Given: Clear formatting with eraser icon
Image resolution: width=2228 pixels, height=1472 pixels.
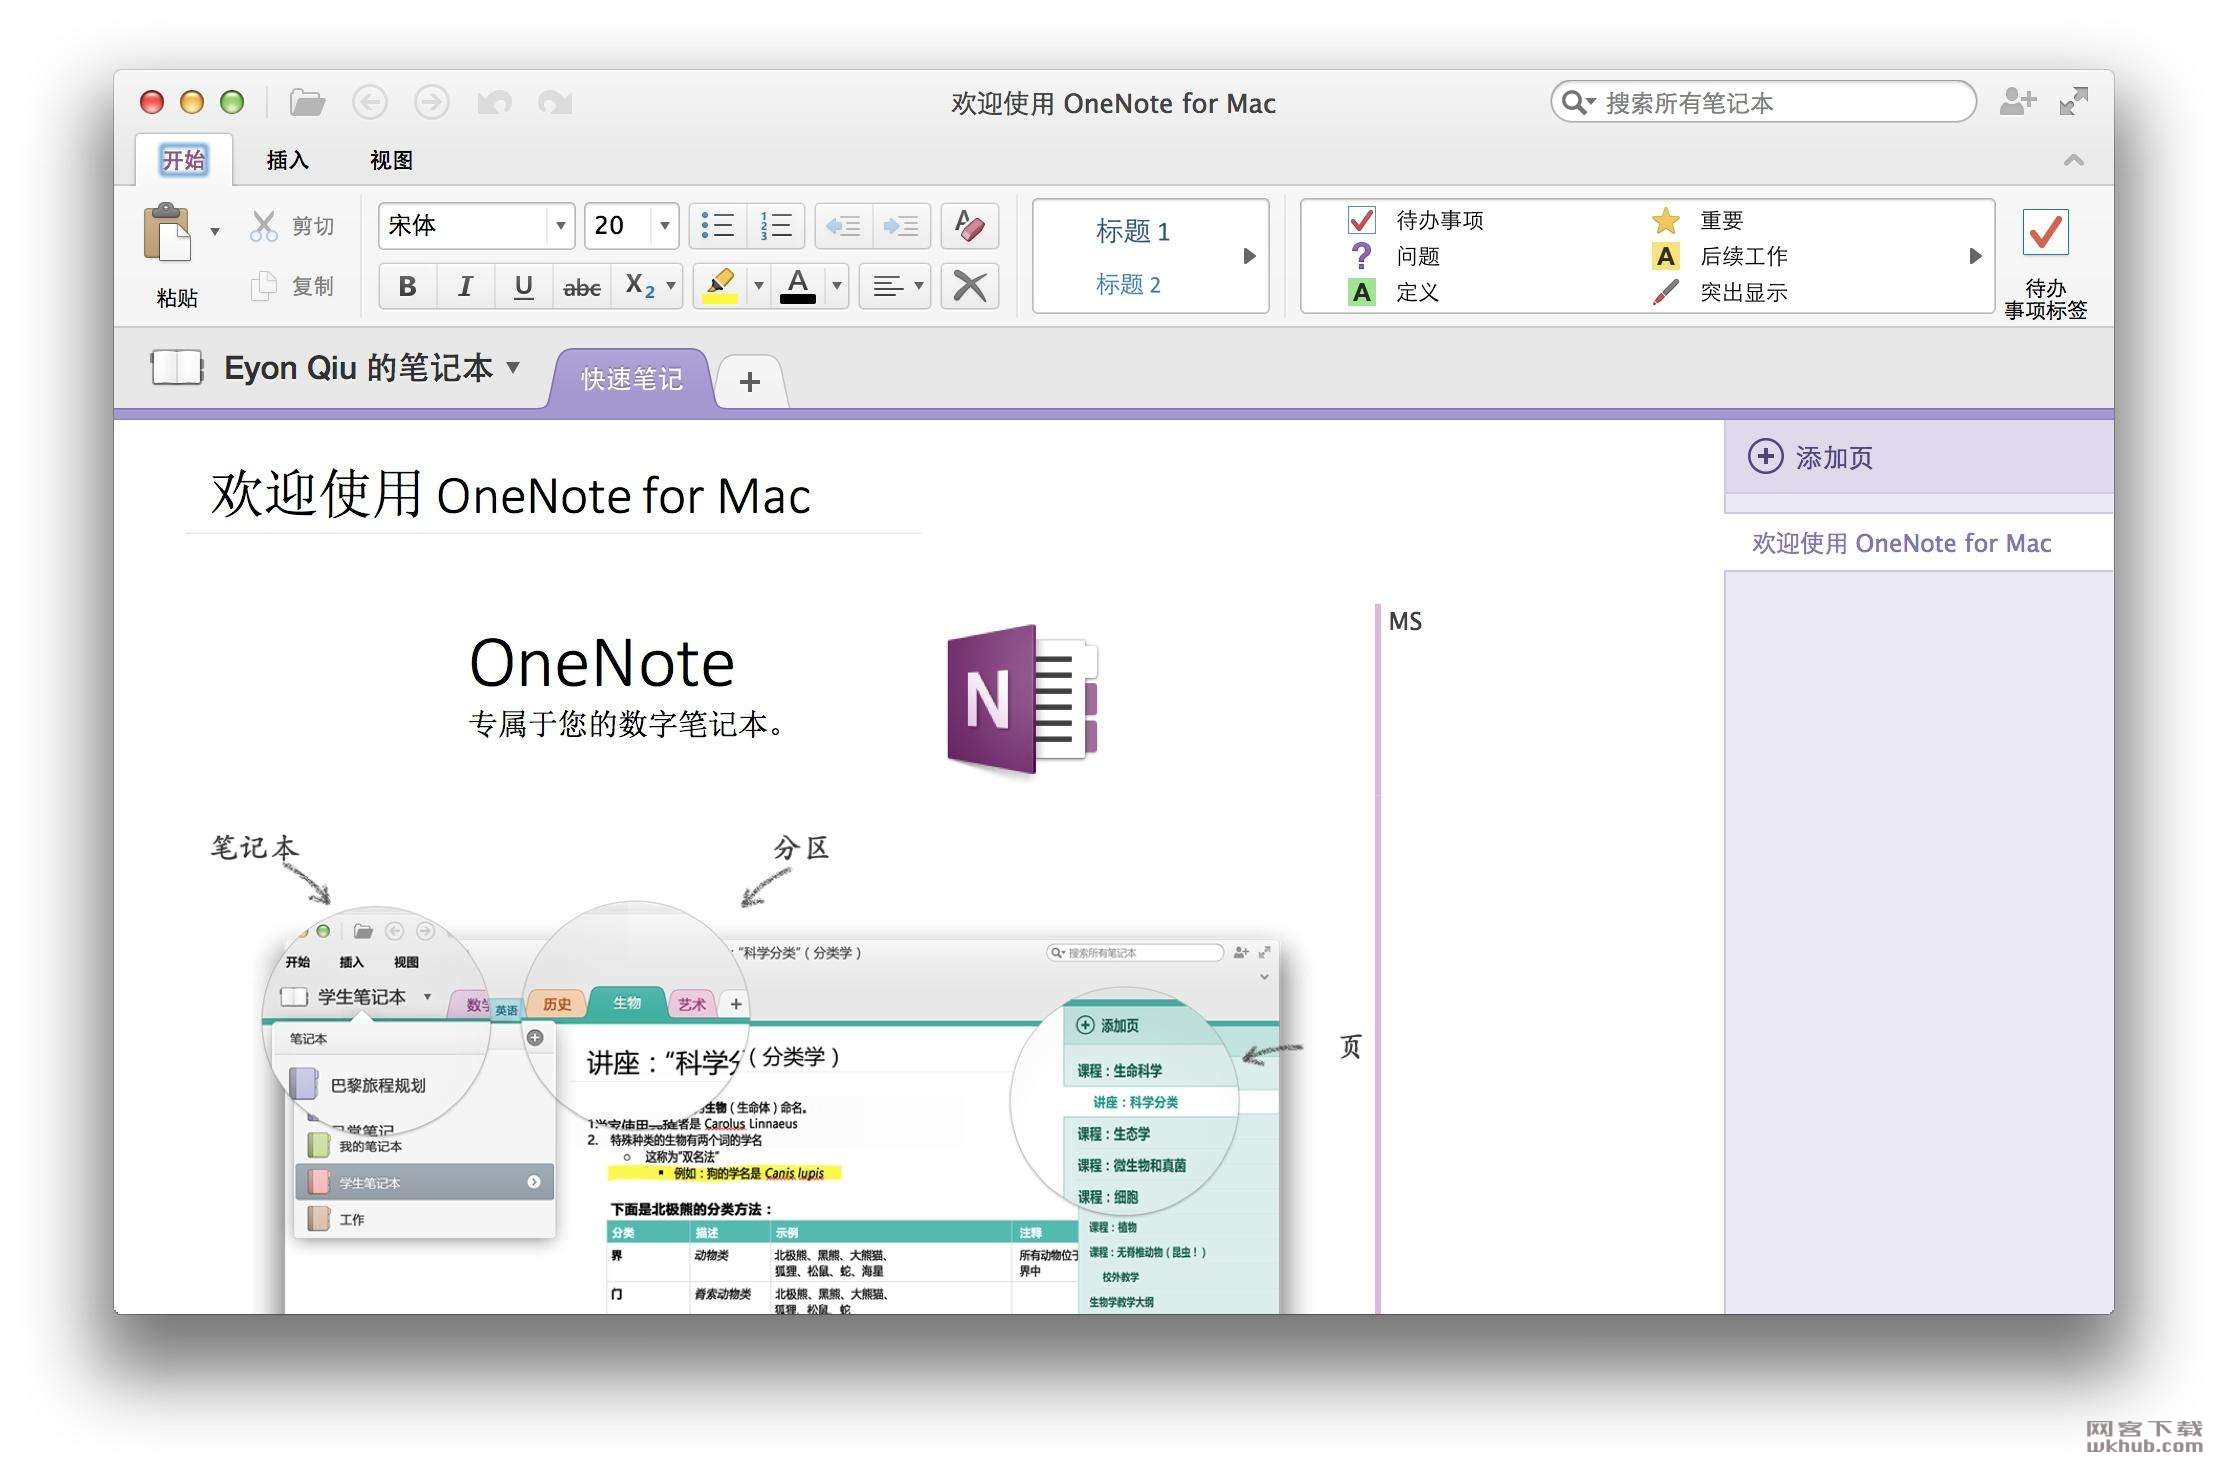Looking at the screenshot, I should click(969, 226).
